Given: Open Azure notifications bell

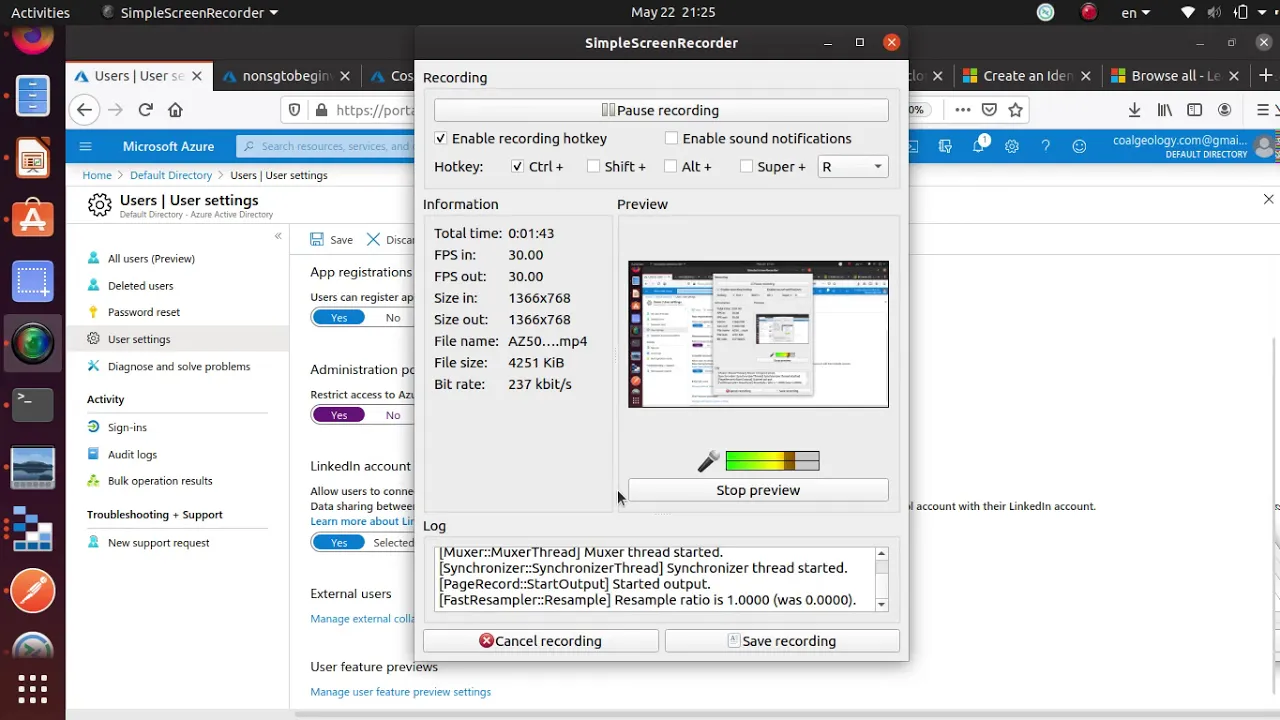Looking at the screenshot, I should pos(979,146).
